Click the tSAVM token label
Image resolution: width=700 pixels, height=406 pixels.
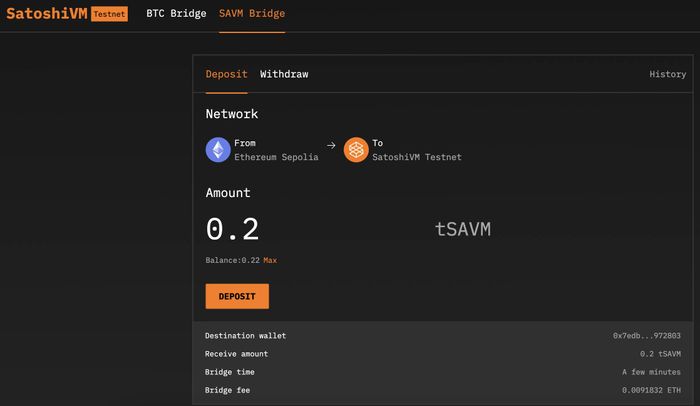coord(463,229)
